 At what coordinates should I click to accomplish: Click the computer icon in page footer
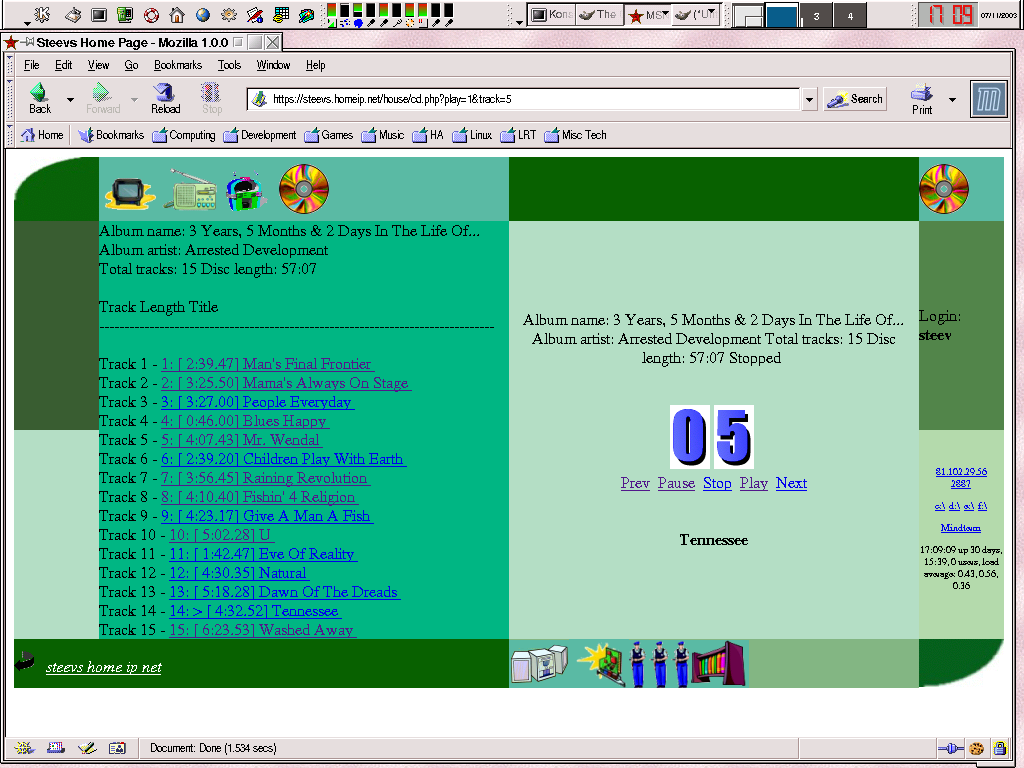tap(538, 665)
